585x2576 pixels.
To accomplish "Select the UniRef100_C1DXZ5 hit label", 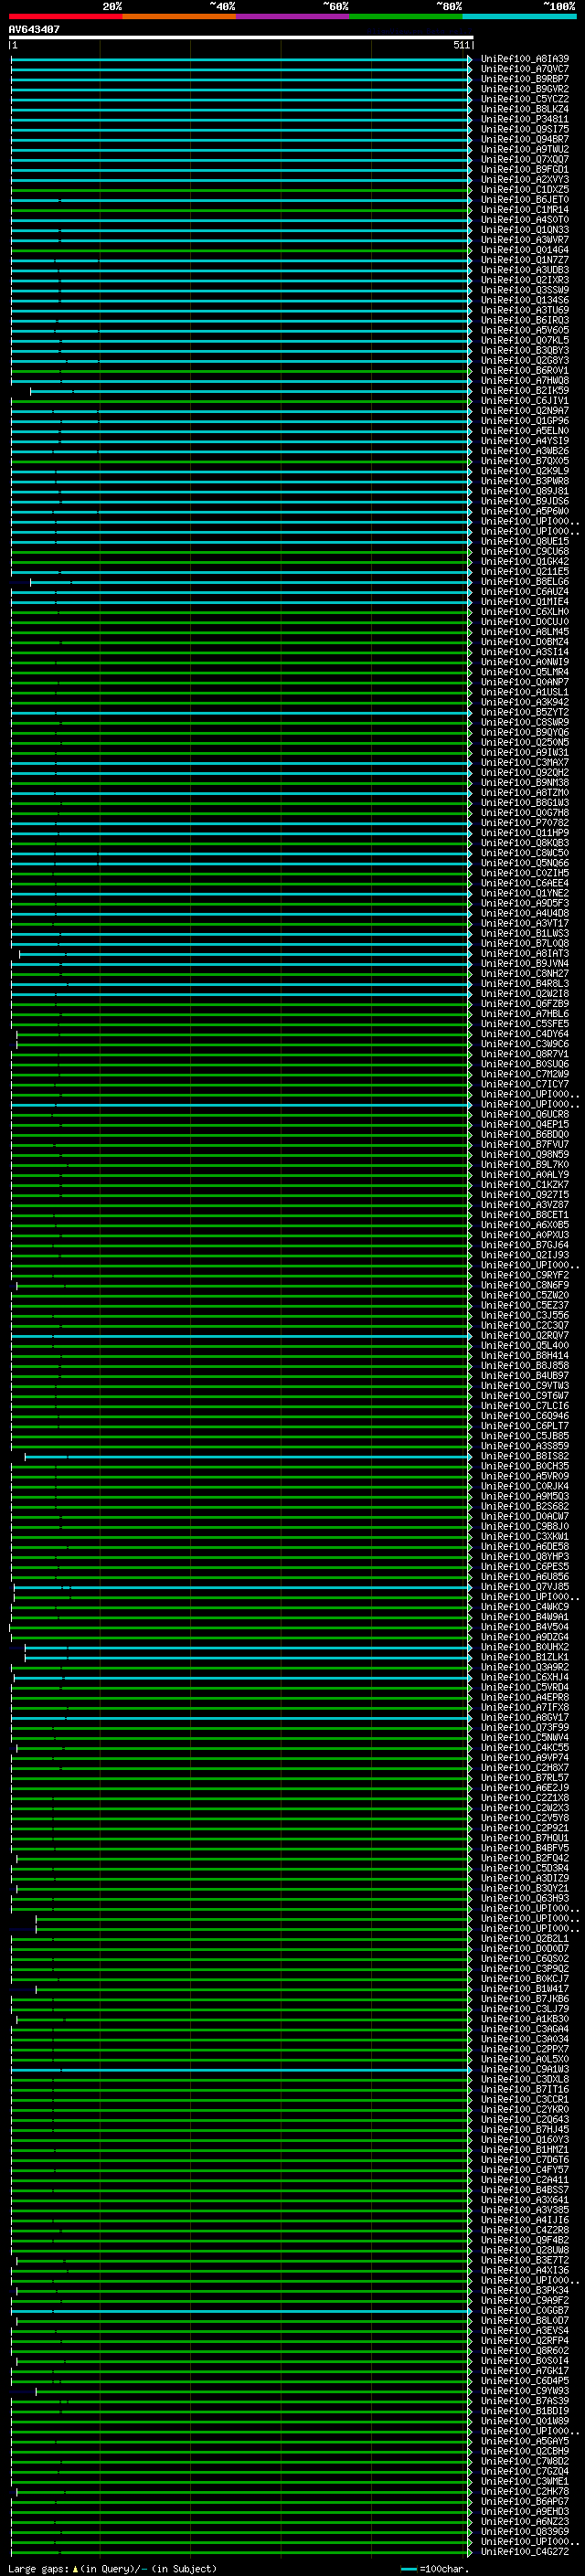I will 524,190.
